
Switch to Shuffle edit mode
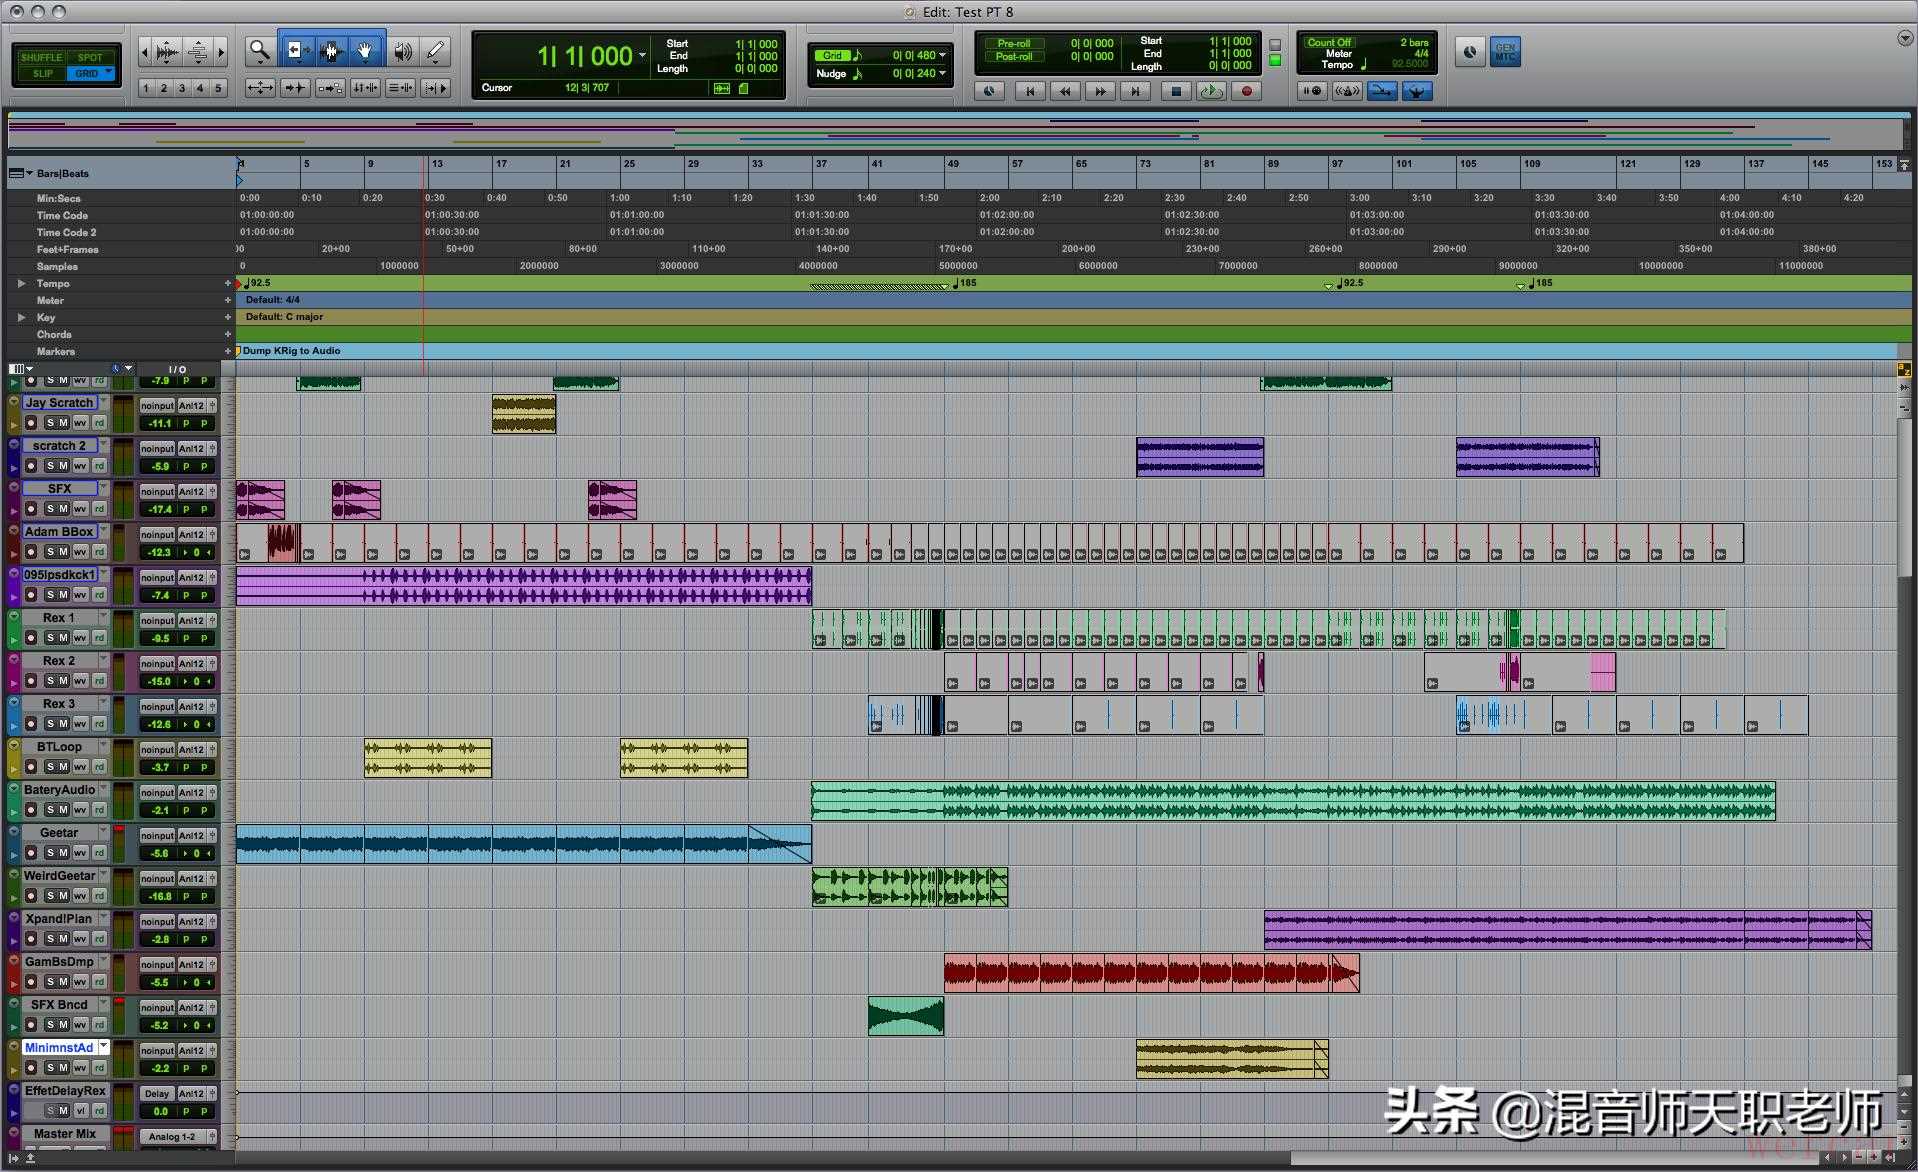tap(41, 58)
